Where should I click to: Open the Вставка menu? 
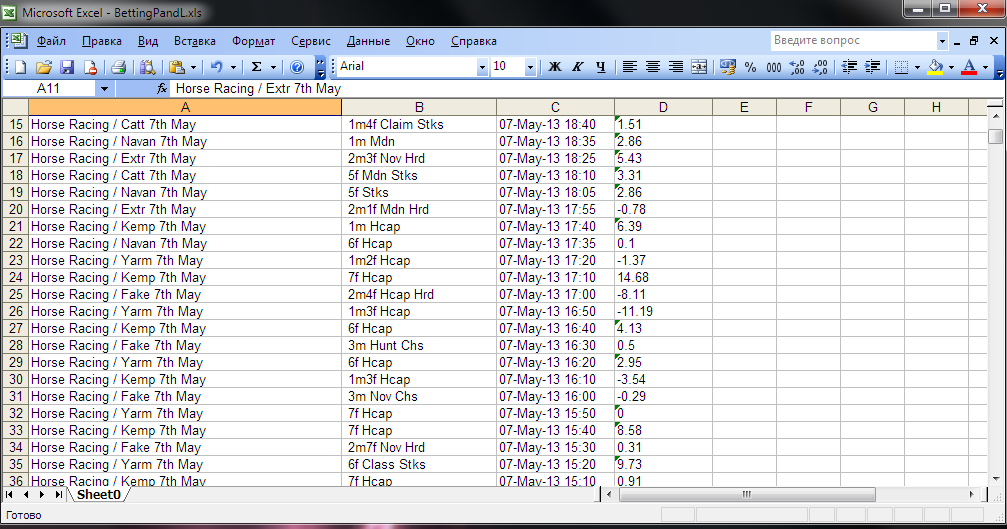tap(195, 41)
